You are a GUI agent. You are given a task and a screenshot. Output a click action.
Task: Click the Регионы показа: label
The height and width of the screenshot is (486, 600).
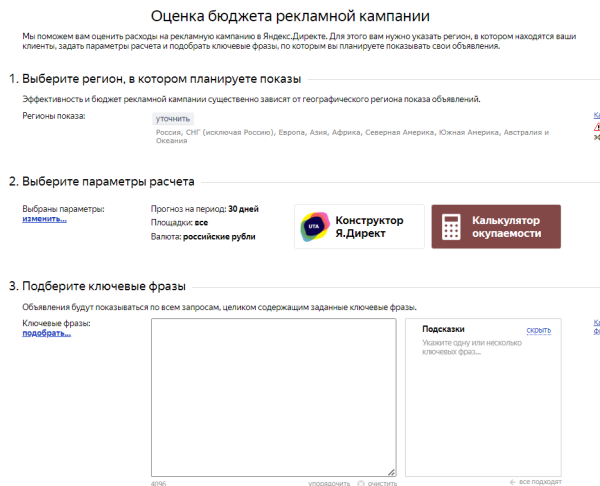click(54, 116)
